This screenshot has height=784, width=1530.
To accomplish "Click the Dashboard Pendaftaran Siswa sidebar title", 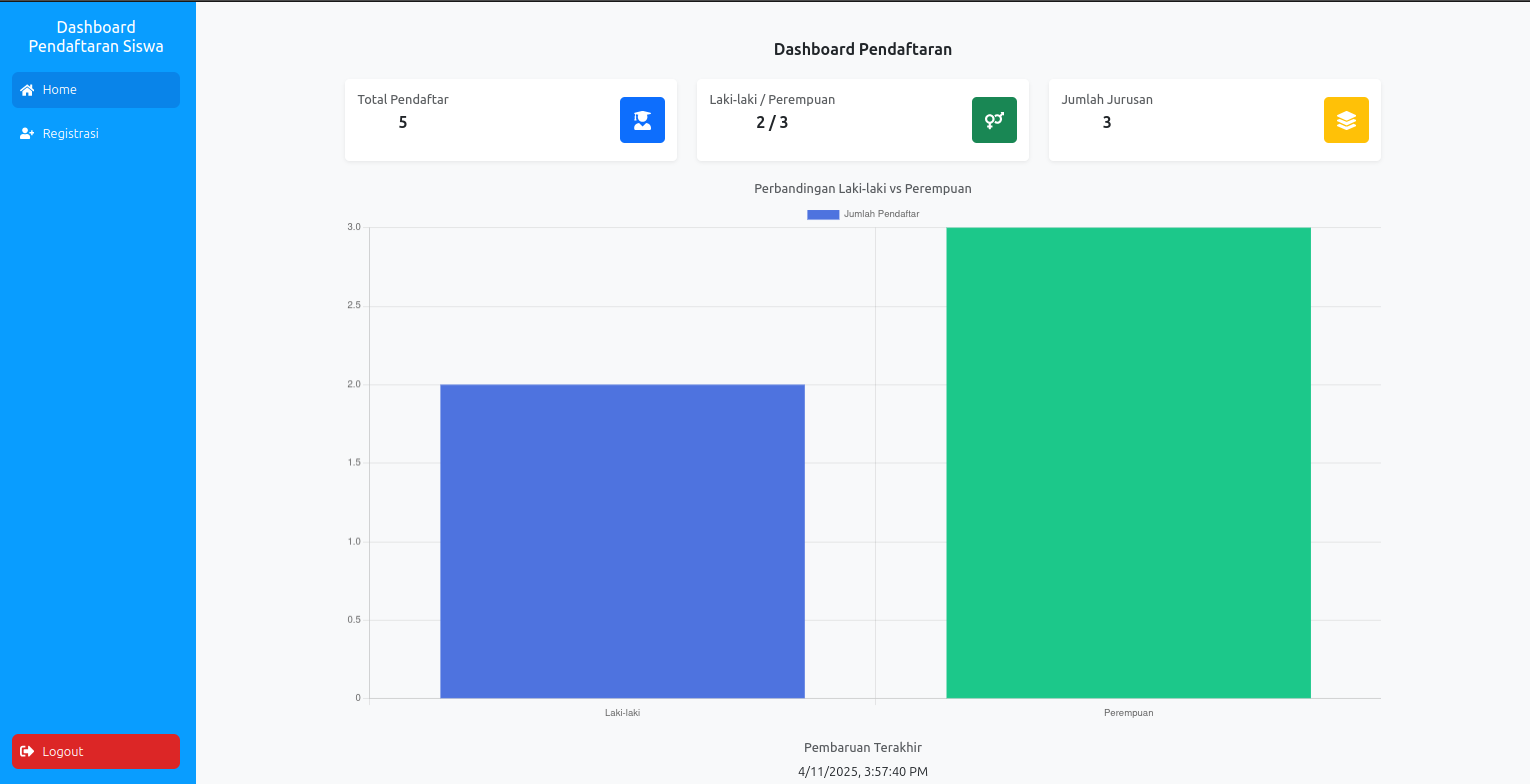I will [x=96, y=37].
